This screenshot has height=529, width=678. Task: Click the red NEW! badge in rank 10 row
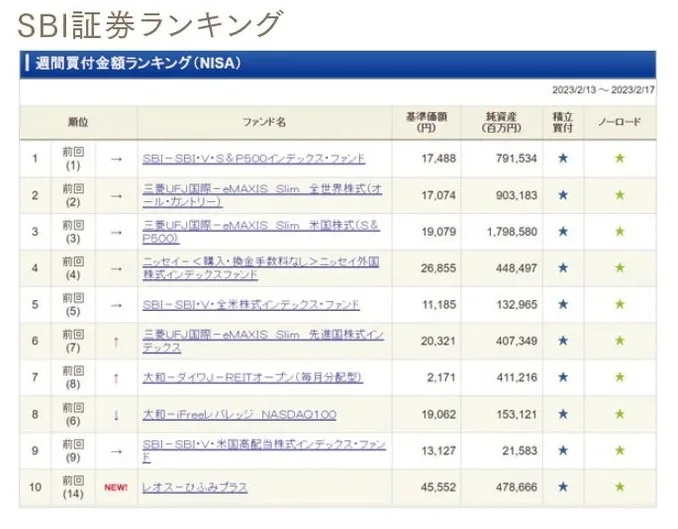[116, 487]
